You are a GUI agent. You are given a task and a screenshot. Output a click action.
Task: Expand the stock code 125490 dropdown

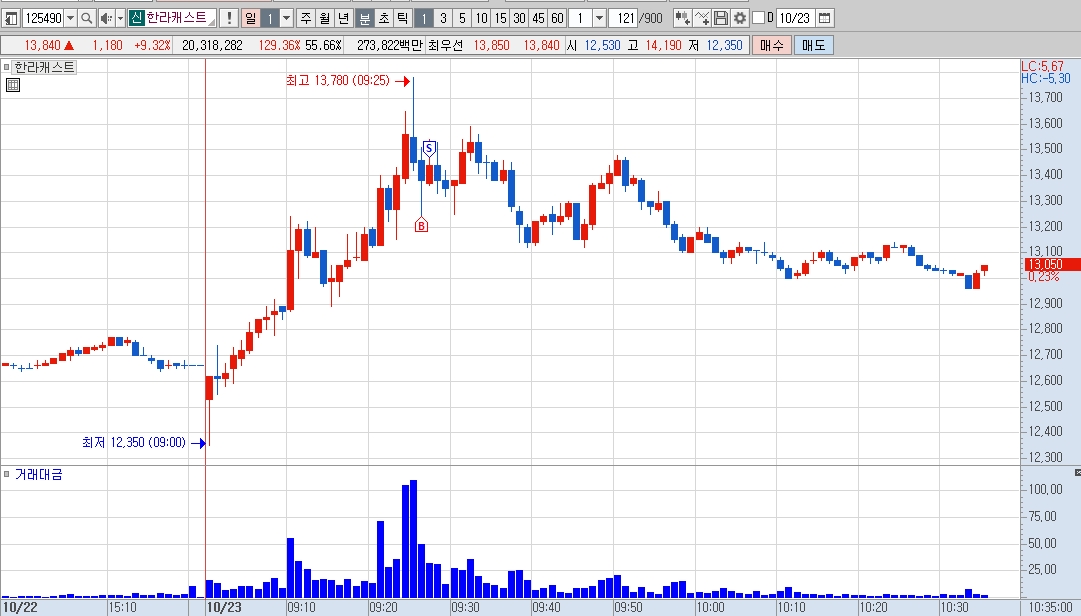click(x=70, y=18)
